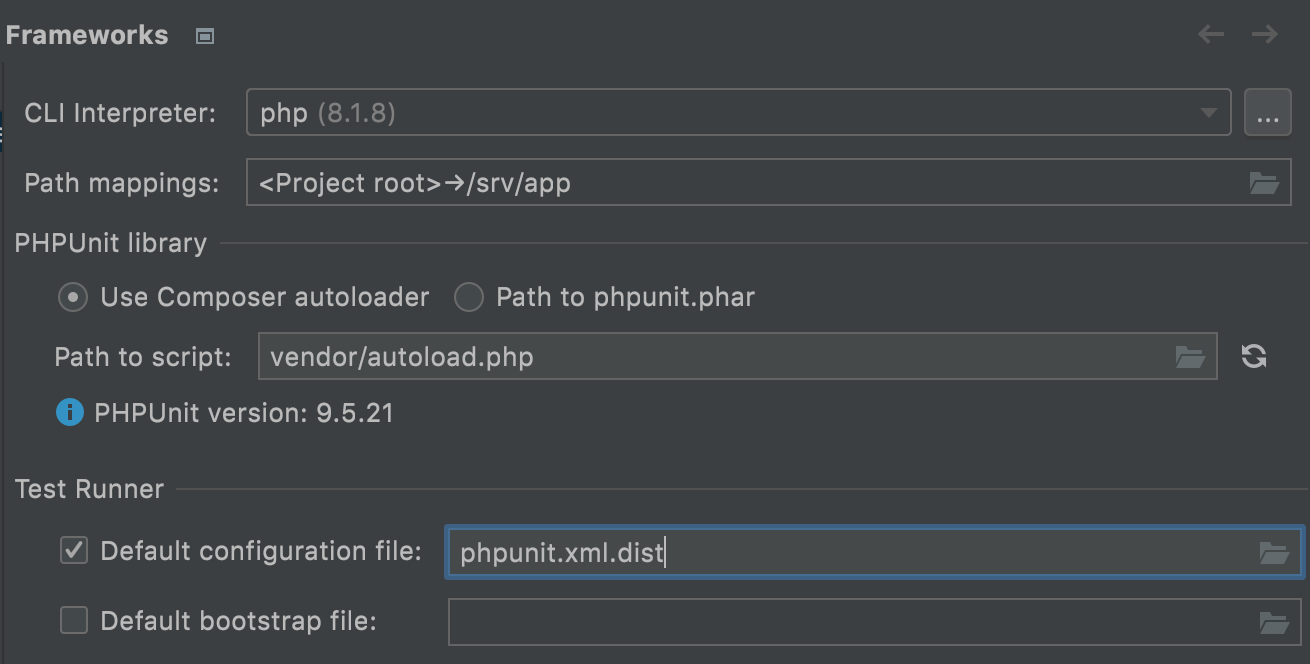Screen dimensions: 1310x664
Task: Focus the phpunit.xml.dist configuration field
Action: (850, 553)
